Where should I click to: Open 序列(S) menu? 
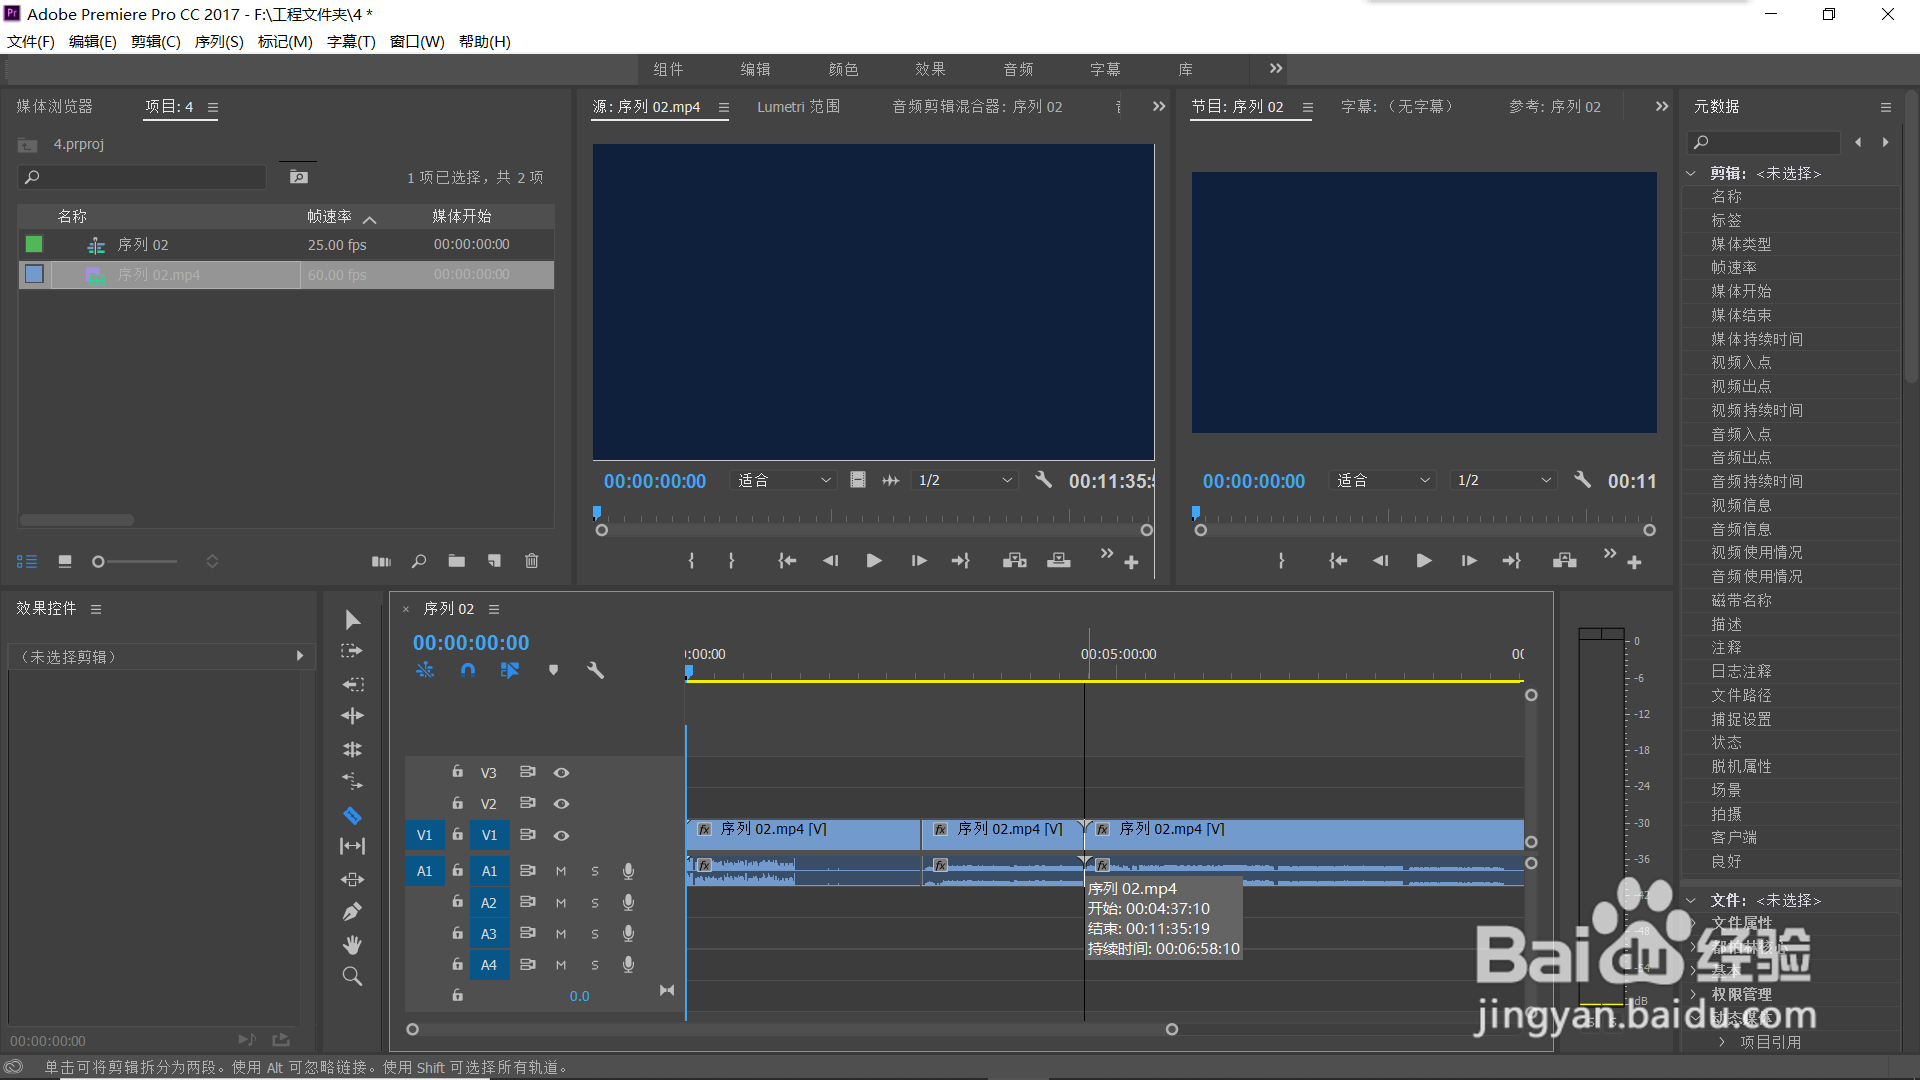point(219,42)
